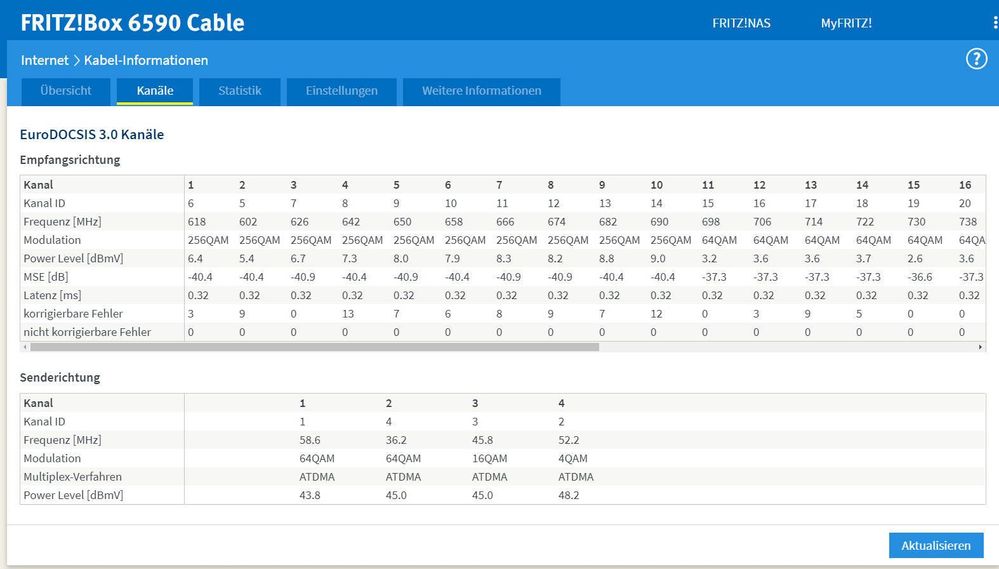
Task: Click the Internet breadcrumb link
Action: pos(45,60)
